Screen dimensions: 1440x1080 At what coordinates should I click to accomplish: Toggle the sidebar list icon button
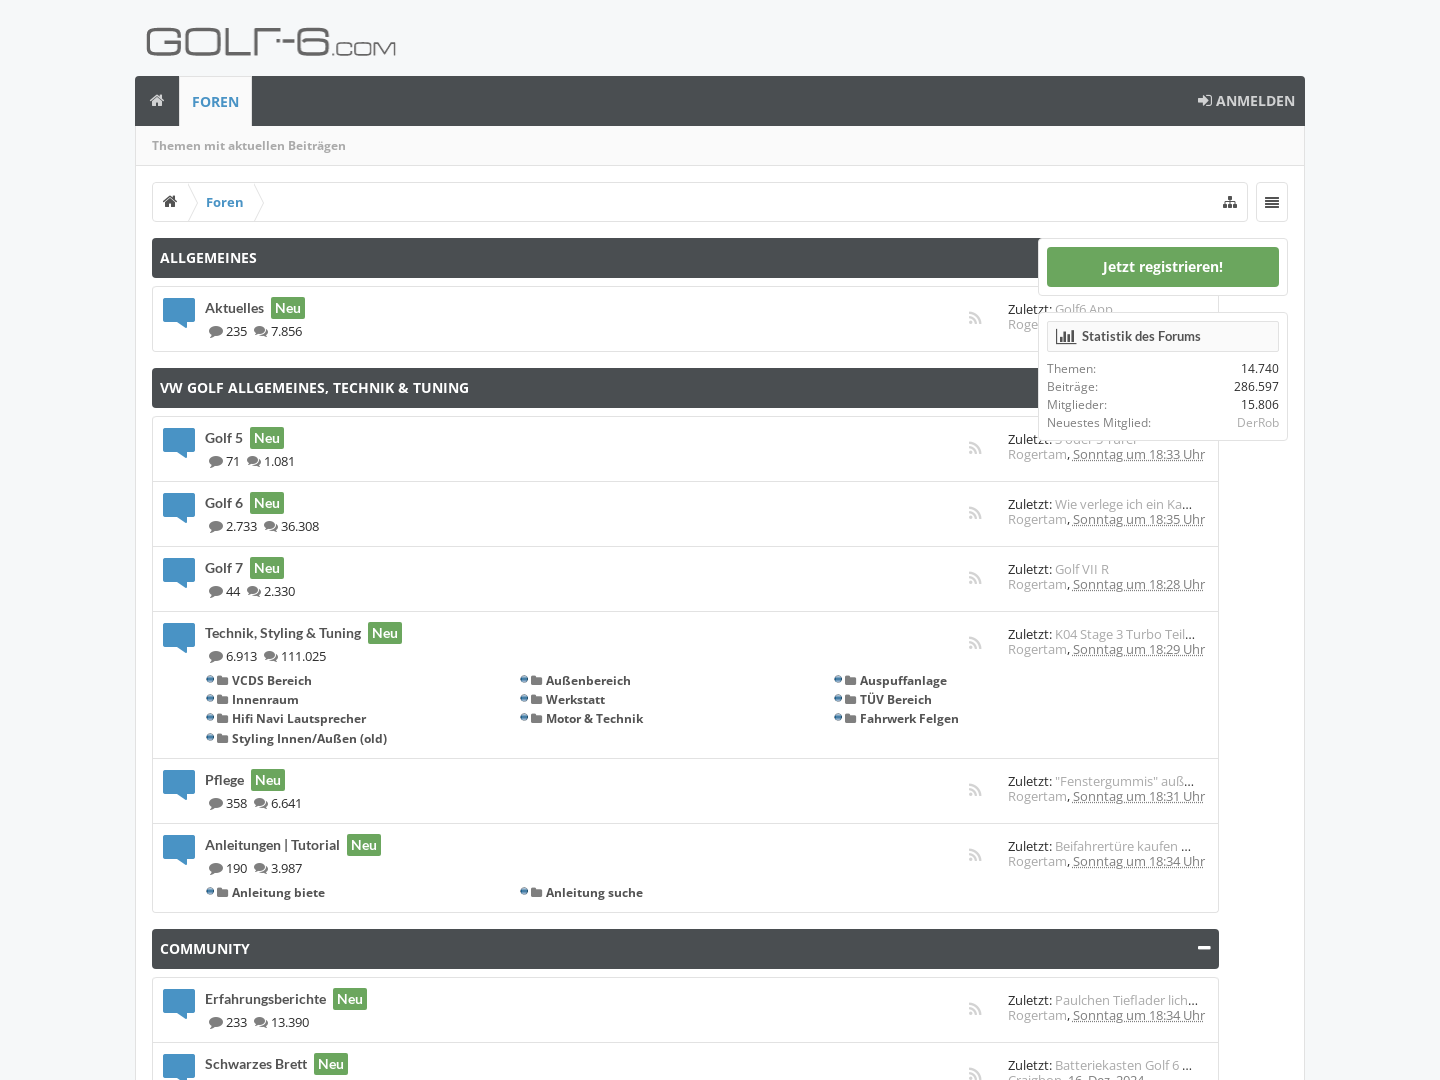coord(1272,202)
